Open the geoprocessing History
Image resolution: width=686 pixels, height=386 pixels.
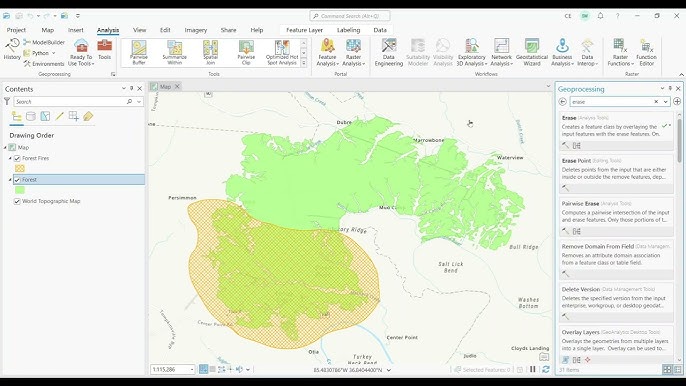point(12,49)
